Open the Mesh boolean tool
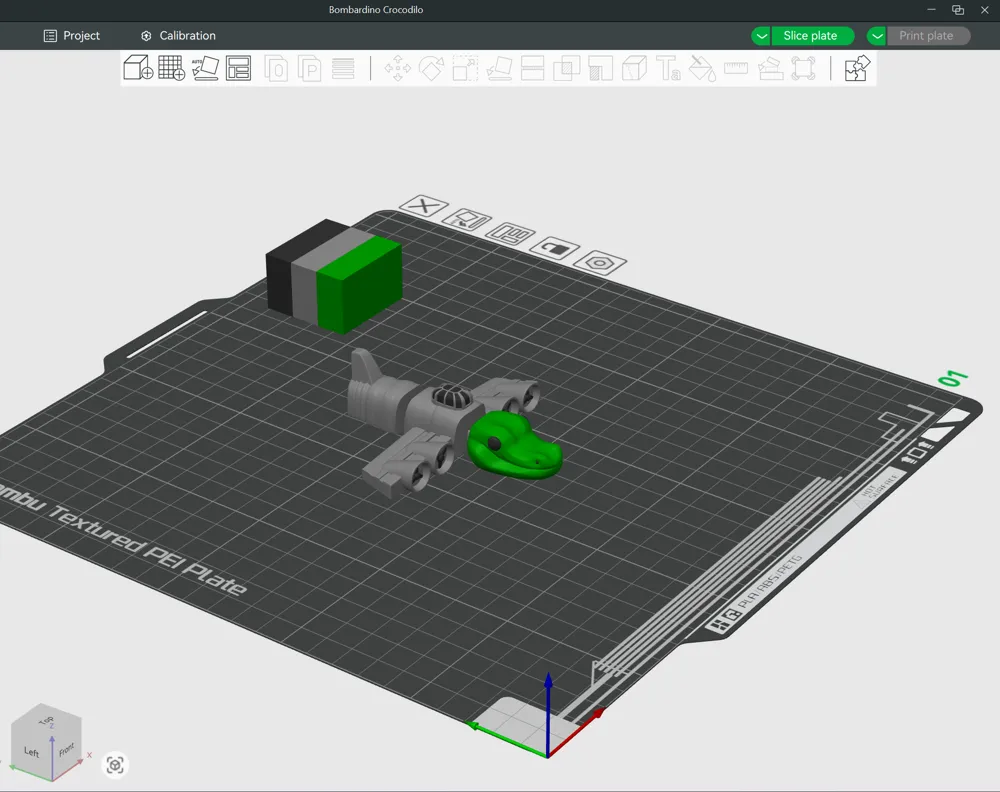Screen dimensions: 1000x792 point(566,68)
